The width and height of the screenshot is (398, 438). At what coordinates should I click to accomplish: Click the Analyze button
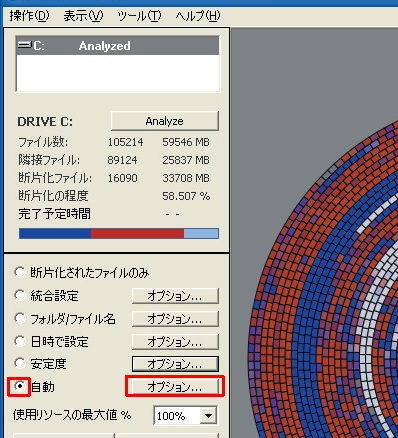(x=165, y=121)
